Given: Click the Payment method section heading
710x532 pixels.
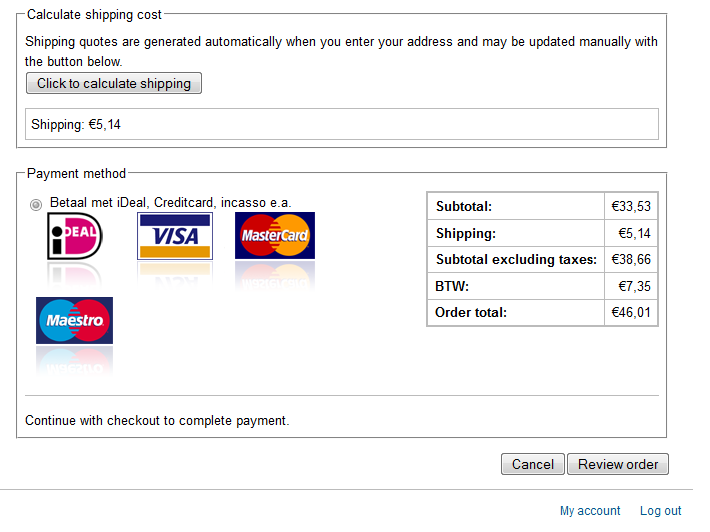Looking at the screenshot, I should pyautogui.click(x=76, y=173).
